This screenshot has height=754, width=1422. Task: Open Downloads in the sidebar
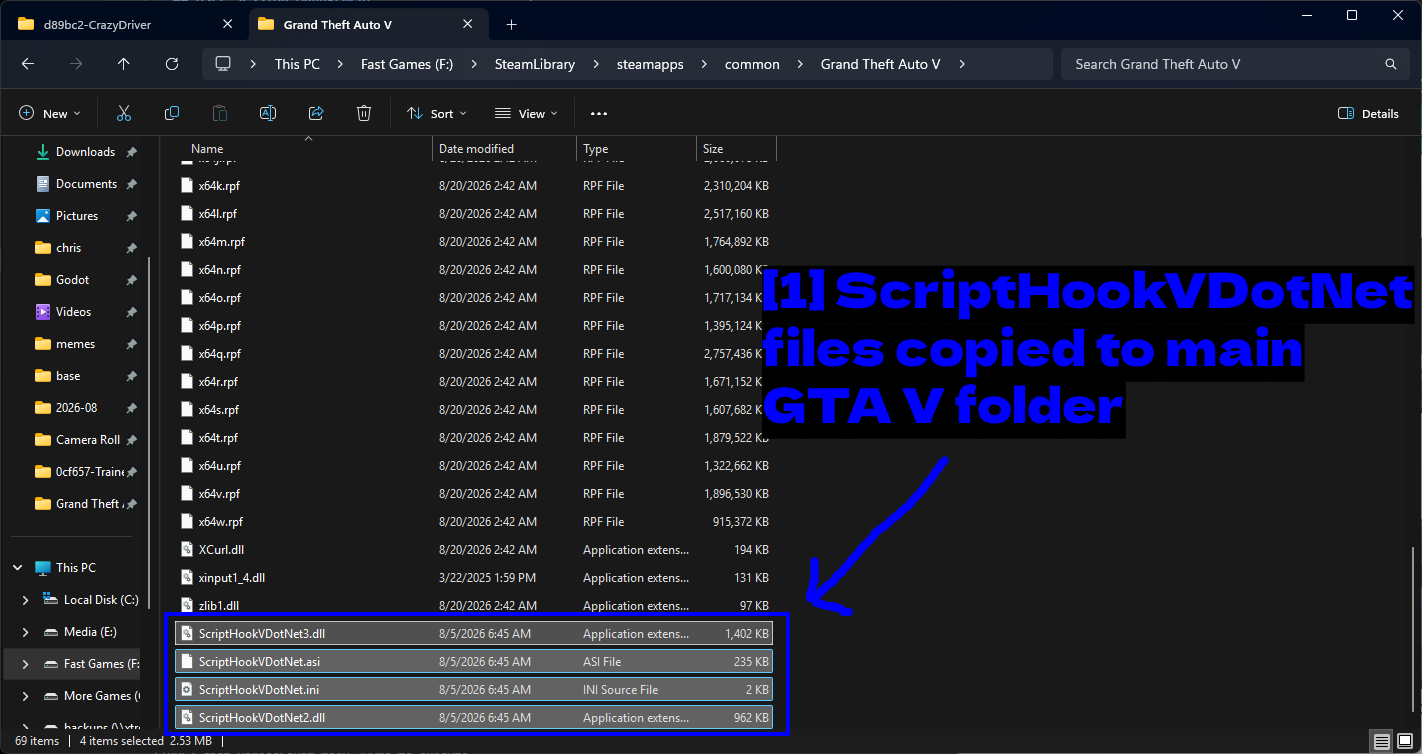click(x=86, y=152)
